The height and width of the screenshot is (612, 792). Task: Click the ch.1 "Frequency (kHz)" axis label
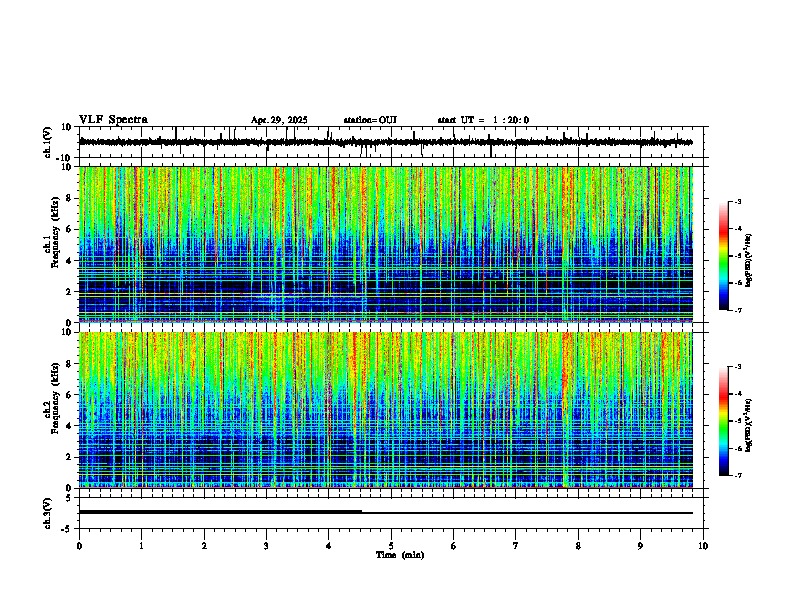coord(55,232)
